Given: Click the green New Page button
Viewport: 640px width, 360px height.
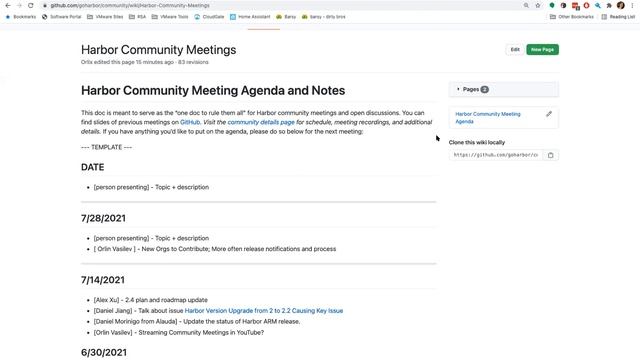Looking at the screenshot, I should point(542,49).
